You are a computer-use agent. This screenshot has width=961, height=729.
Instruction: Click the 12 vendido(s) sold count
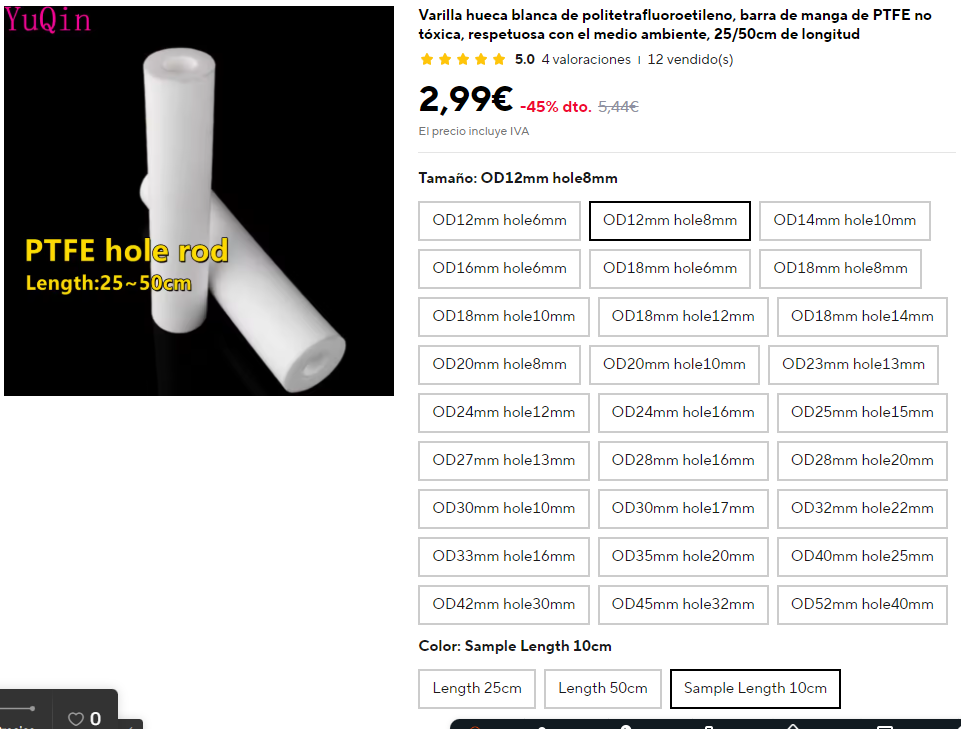pyautogui.click(x=690, y=59)
